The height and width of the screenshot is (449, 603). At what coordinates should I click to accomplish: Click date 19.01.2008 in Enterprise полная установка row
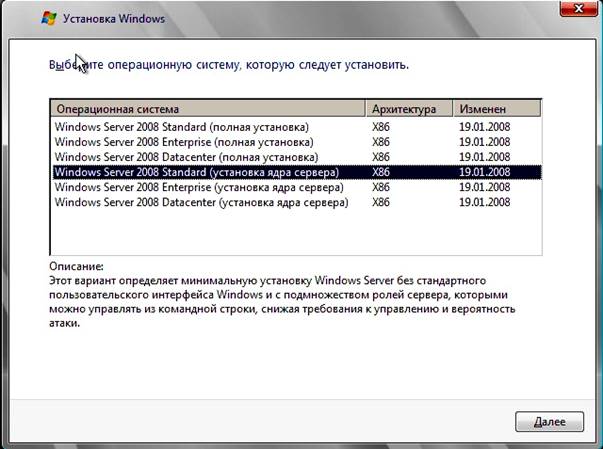point(485,142)
